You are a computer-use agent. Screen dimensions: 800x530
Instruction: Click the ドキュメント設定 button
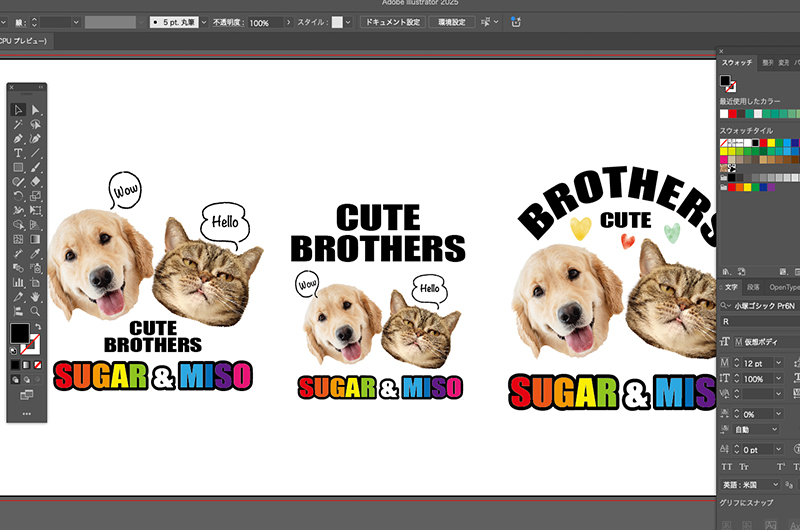(x=392, y=22)
